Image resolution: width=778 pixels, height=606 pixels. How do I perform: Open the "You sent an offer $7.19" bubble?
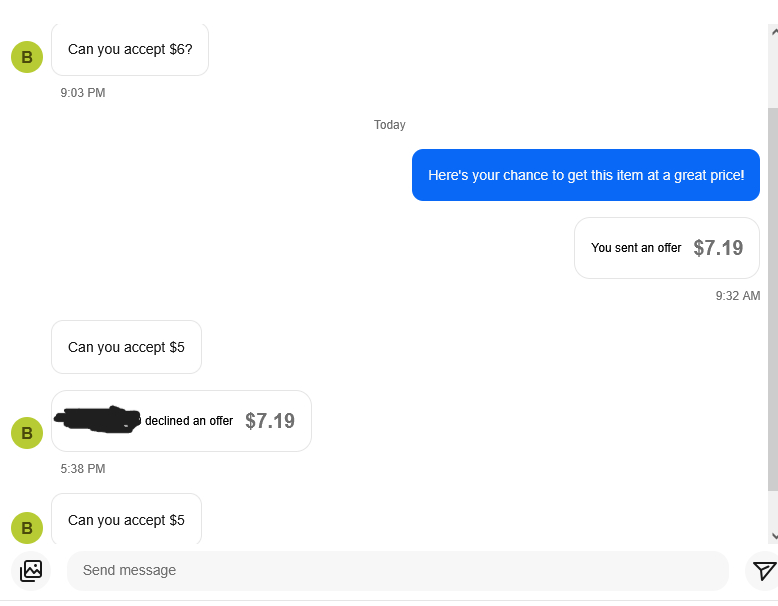tap(667, 248)
